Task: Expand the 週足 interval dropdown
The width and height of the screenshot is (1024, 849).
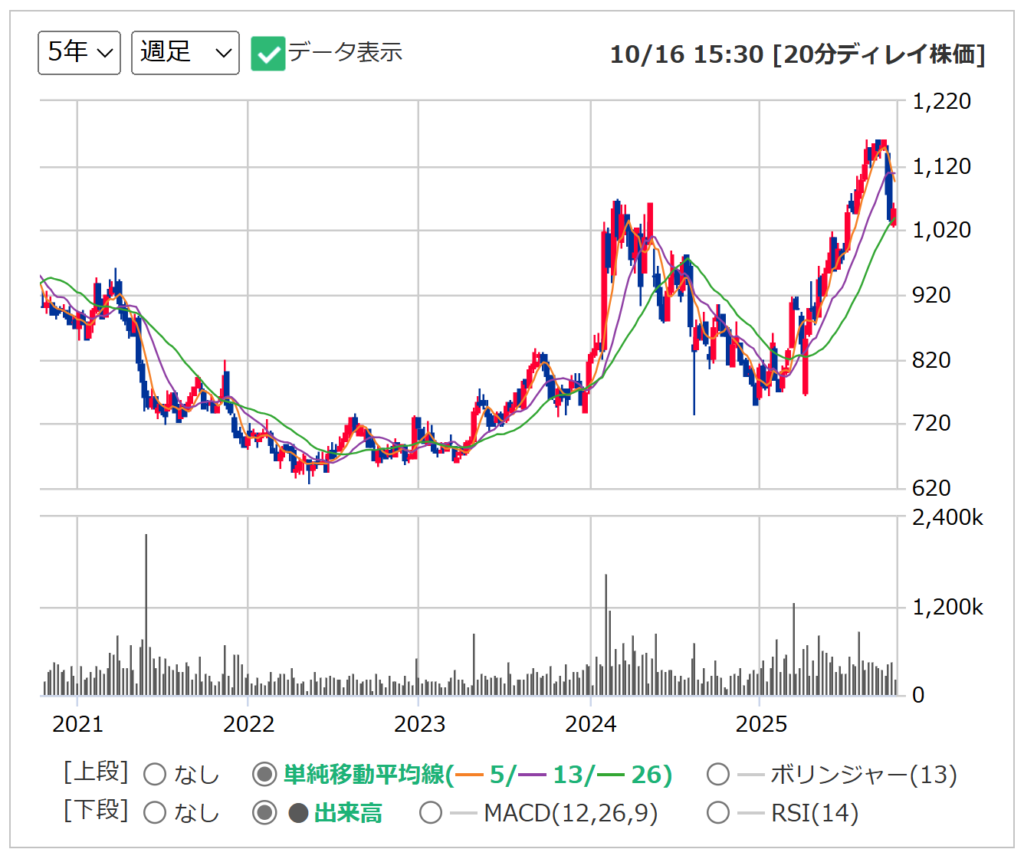Action: (x=185, y=53)
